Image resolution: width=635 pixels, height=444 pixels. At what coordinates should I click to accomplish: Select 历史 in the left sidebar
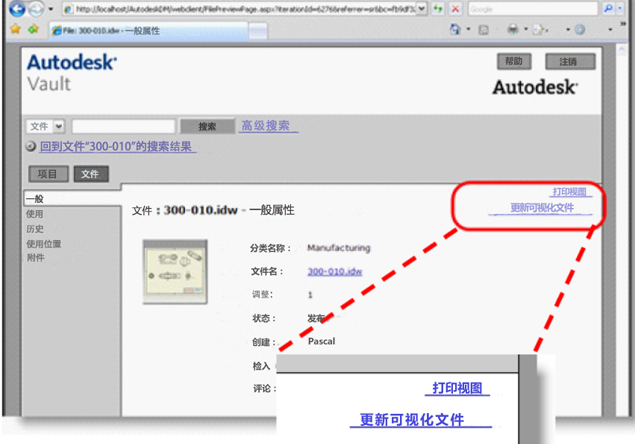click(35, 229)
